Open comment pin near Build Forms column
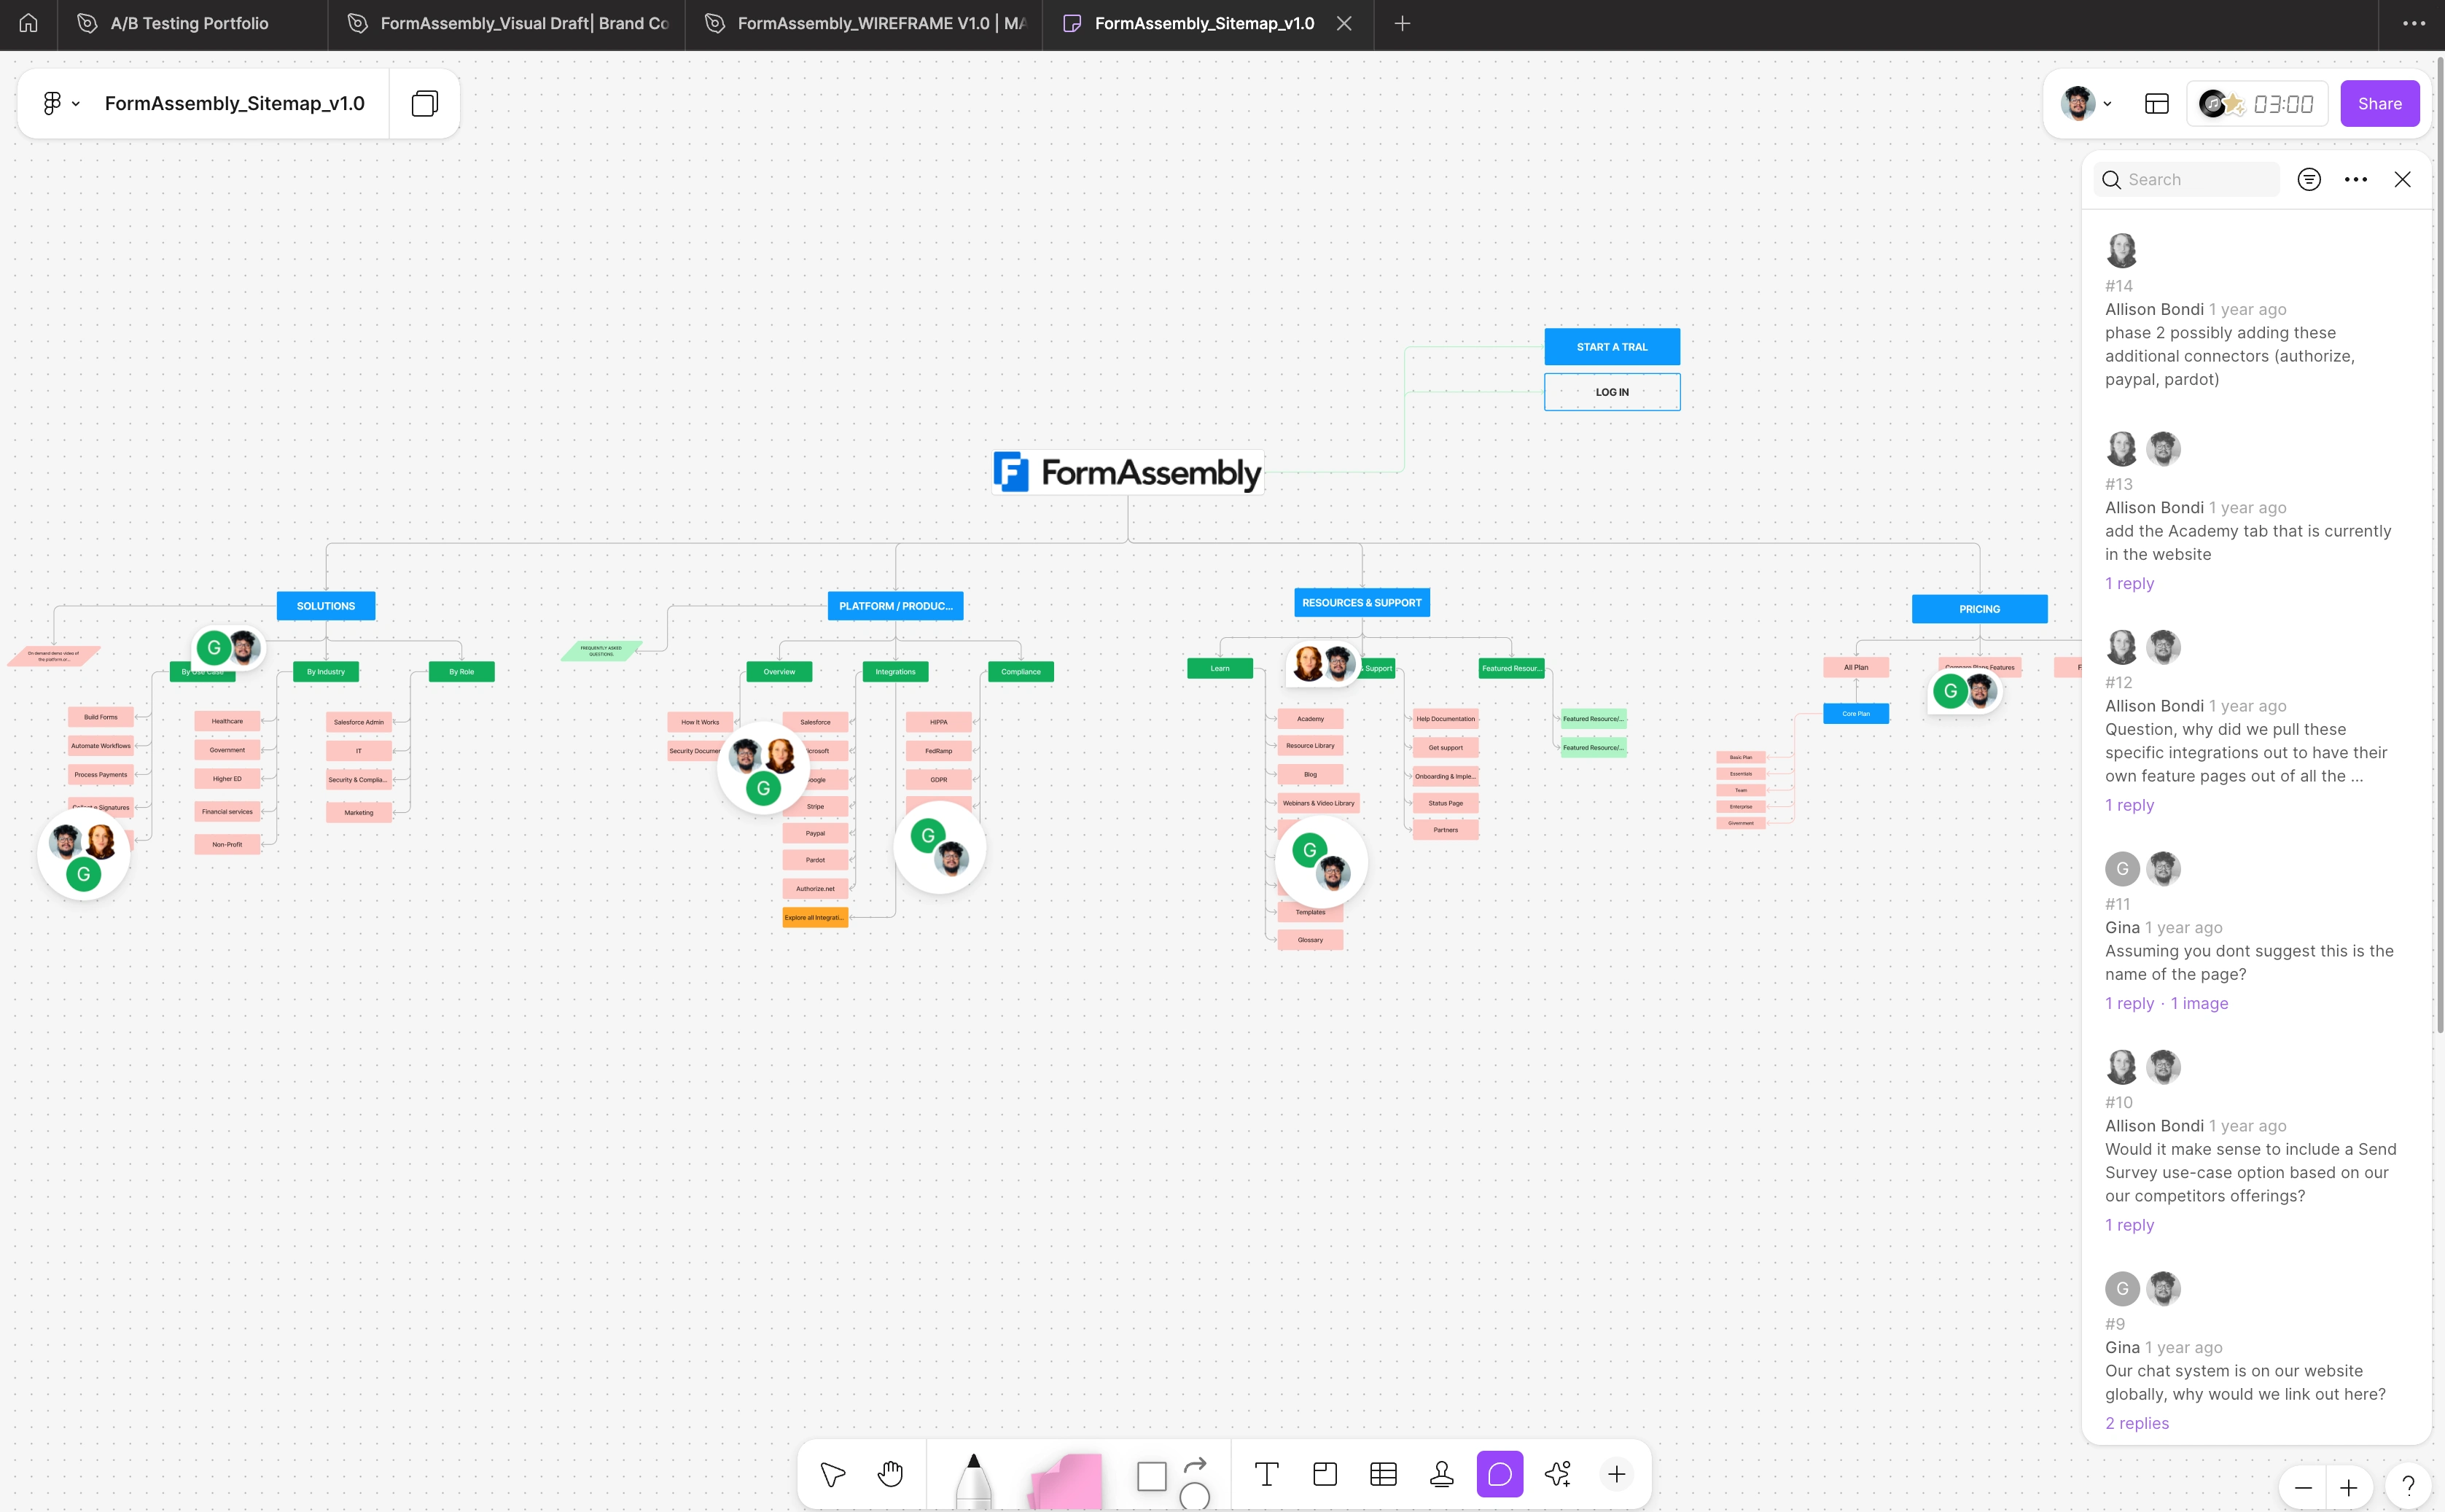Image resolution: width=2445 pixels, height=1512 pixels. pyautogui.click(x=84, y=855)
